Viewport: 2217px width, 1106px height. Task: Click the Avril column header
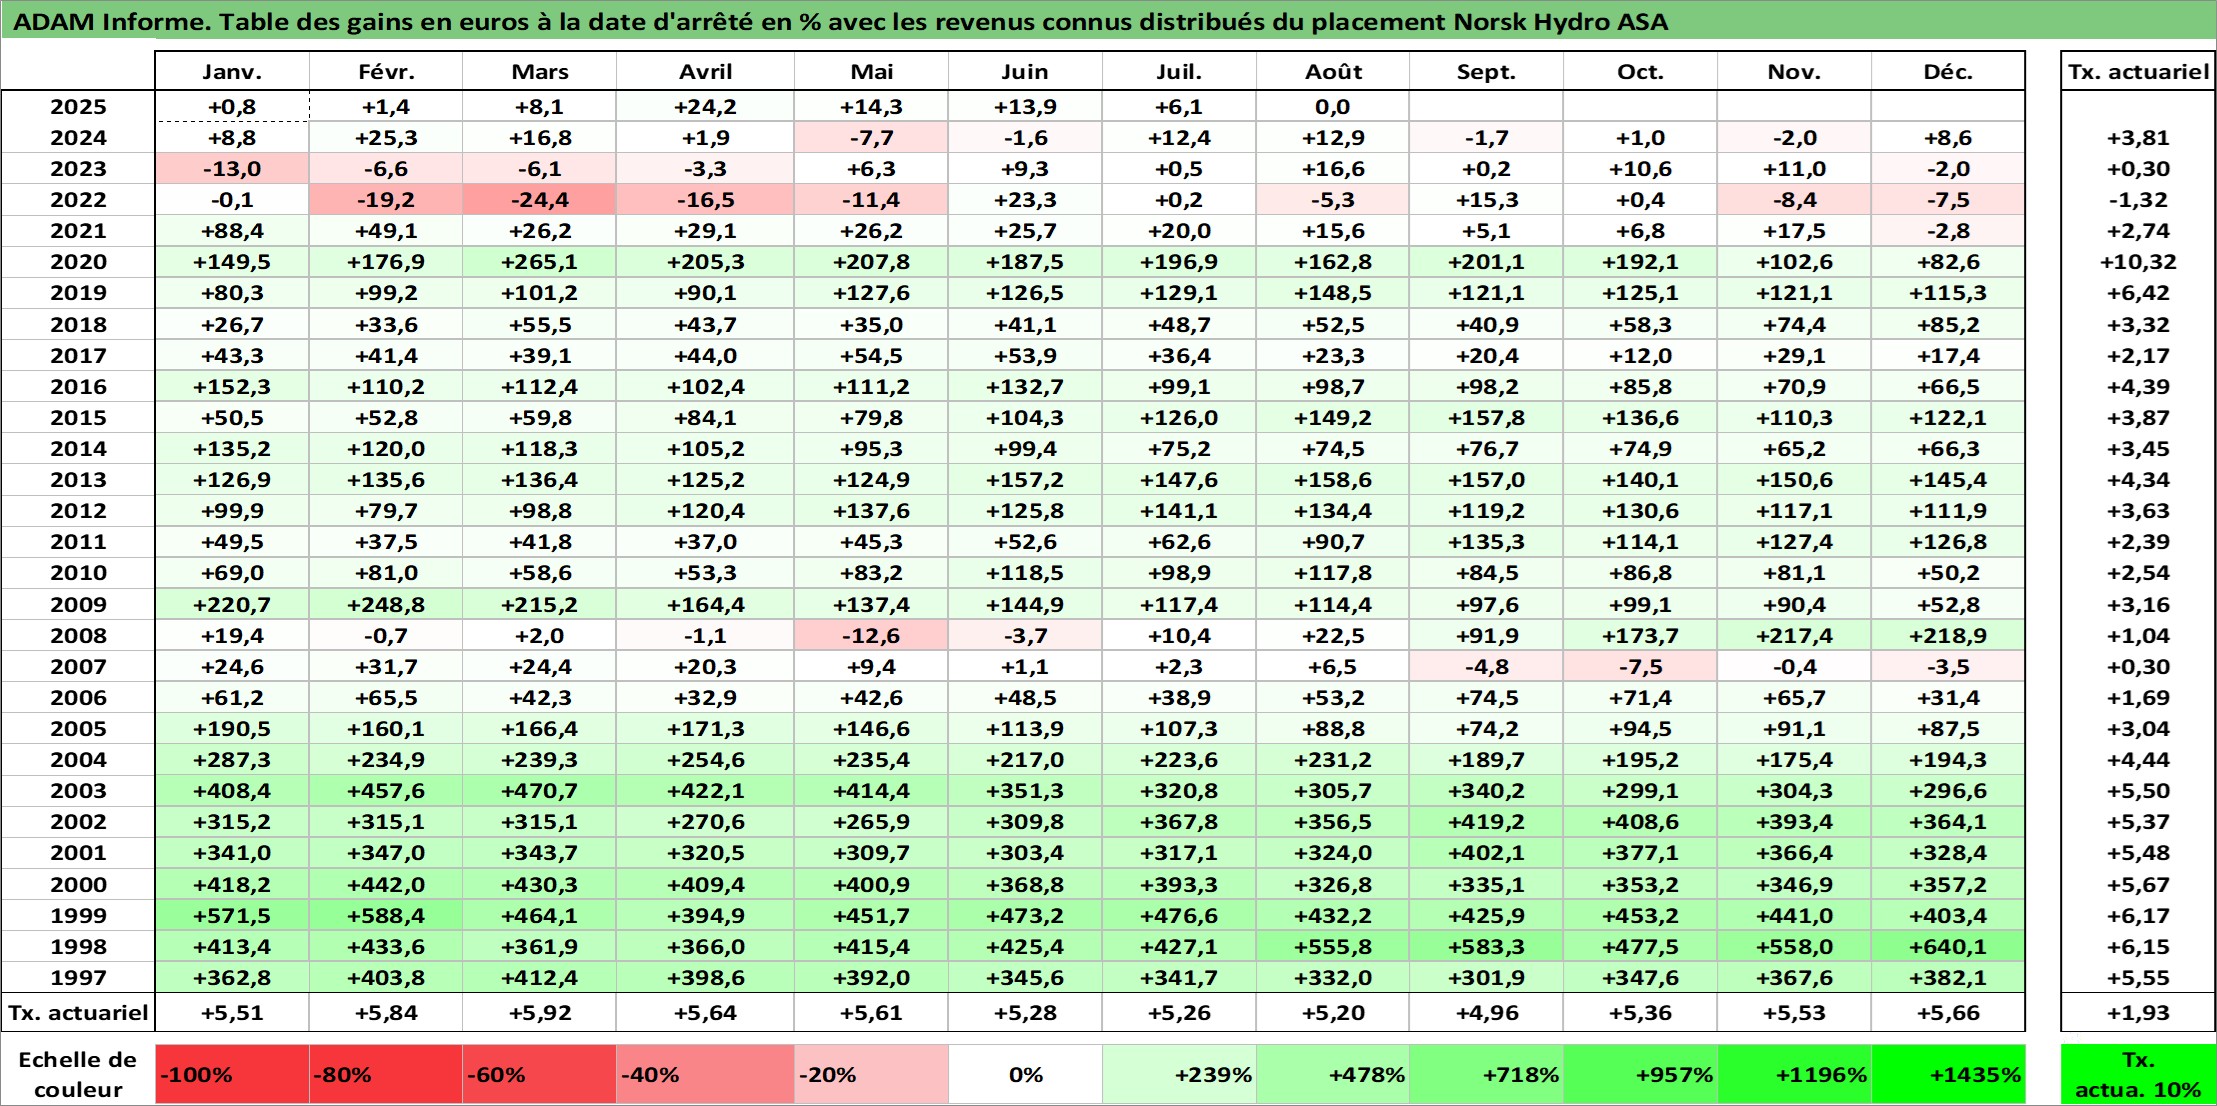(x=706, y=71)
